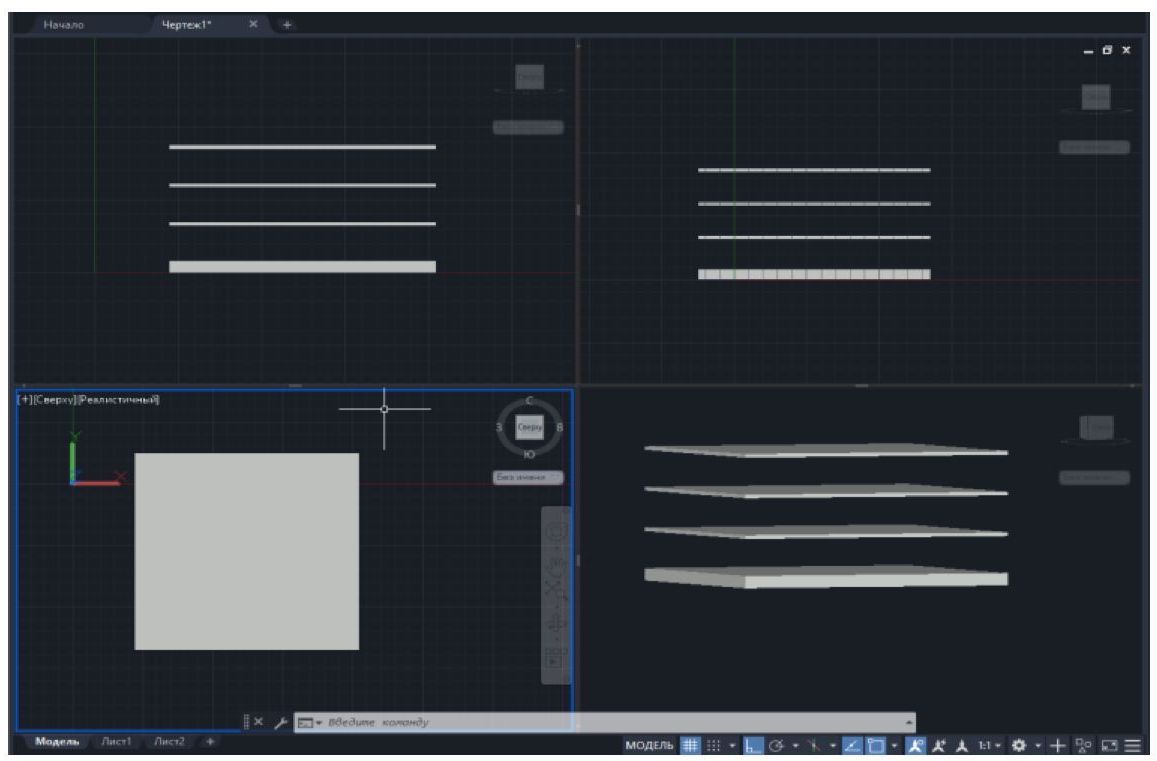The height and width of the screenshot is (761, 1157).
Task: Click the 'МОДЕЛЬ' button in status bar
Action: tap(650, 745)
